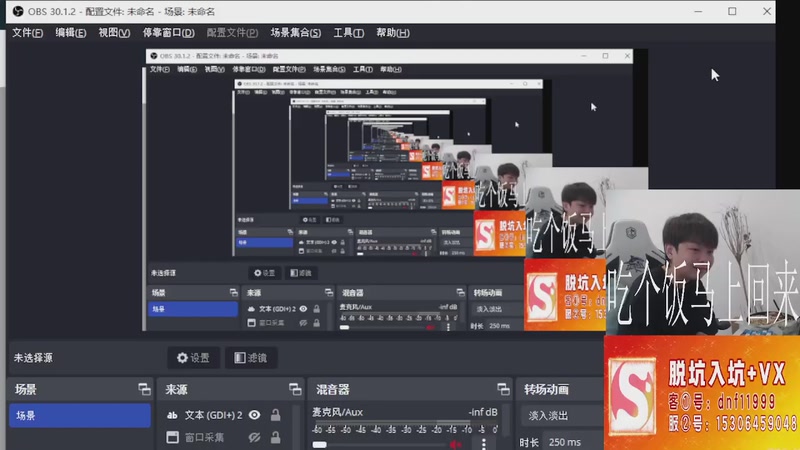Click the ab text icon of 文本 (GDI+) 2
Image resolution: width=800 pixels, height=450 pixels.
pyautogui.click(x=172, y=415)
